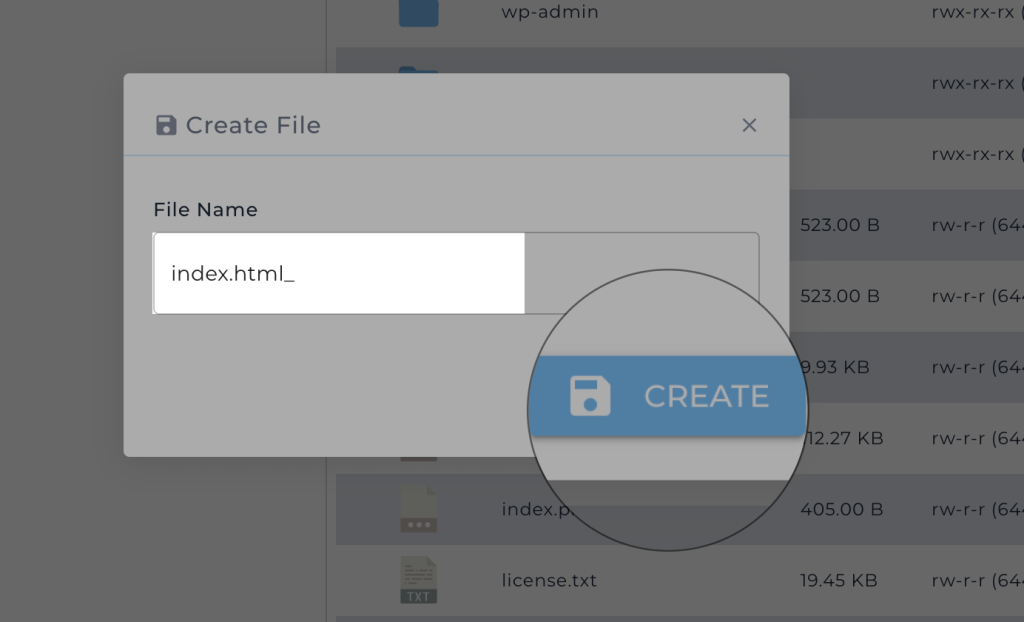Click the 405.00 B size value
The height and width of the screenshot is (622, 1024).
click(841, 510)
